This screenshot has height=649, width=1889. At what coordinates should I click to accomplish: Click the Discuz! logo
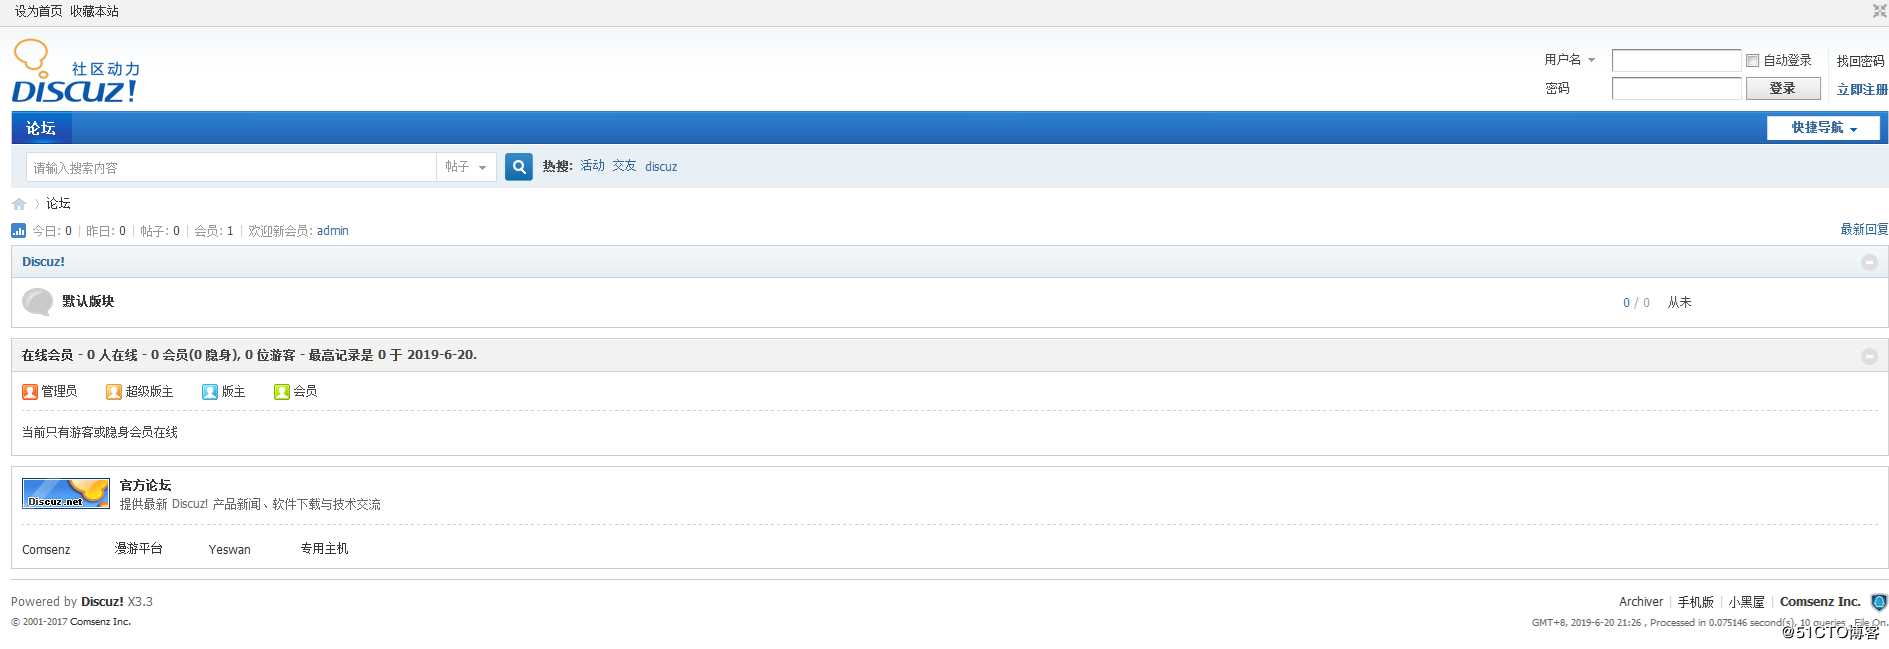(x=75, y=71)
